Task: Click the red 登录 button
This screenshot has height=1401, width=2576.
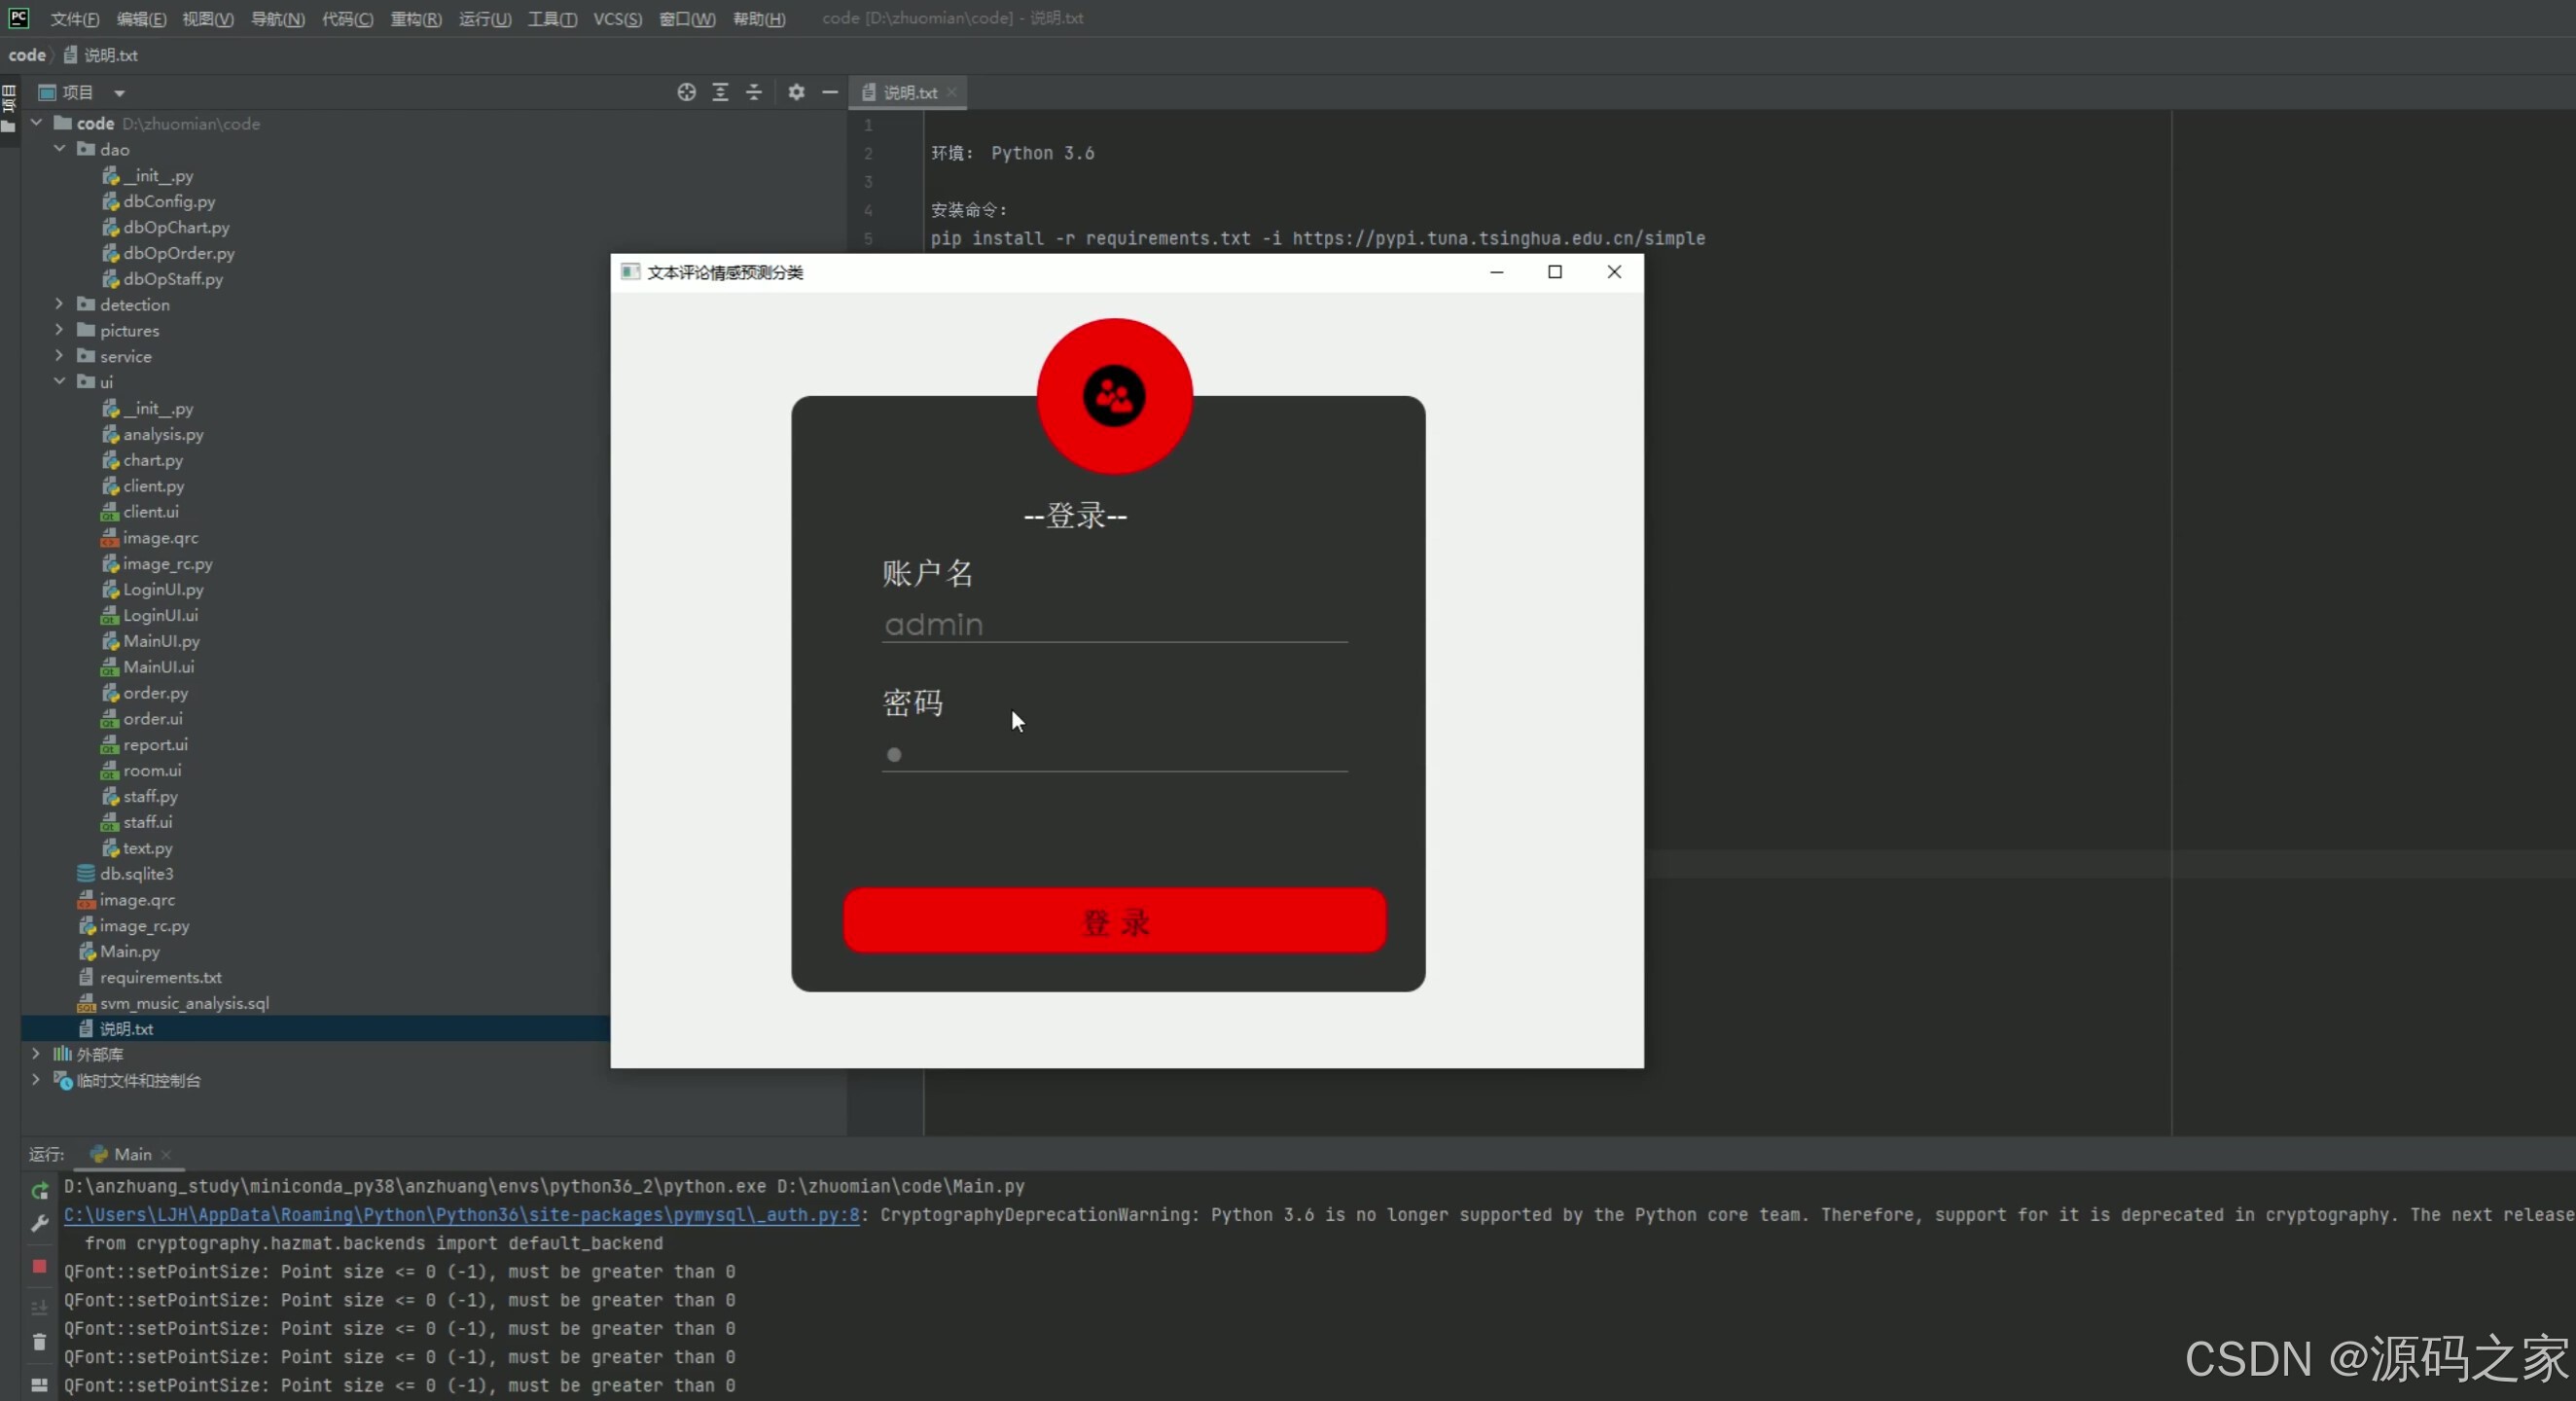Action: tap(1114, 921)
